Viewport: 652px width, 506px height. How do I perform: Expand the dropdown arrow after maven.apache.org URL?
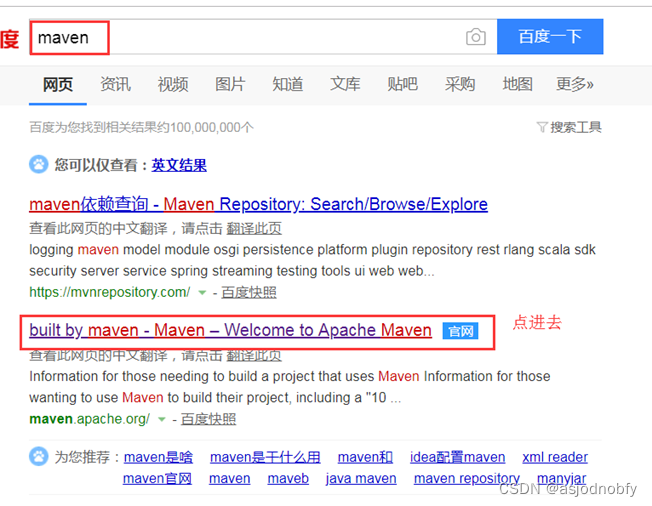162,420
